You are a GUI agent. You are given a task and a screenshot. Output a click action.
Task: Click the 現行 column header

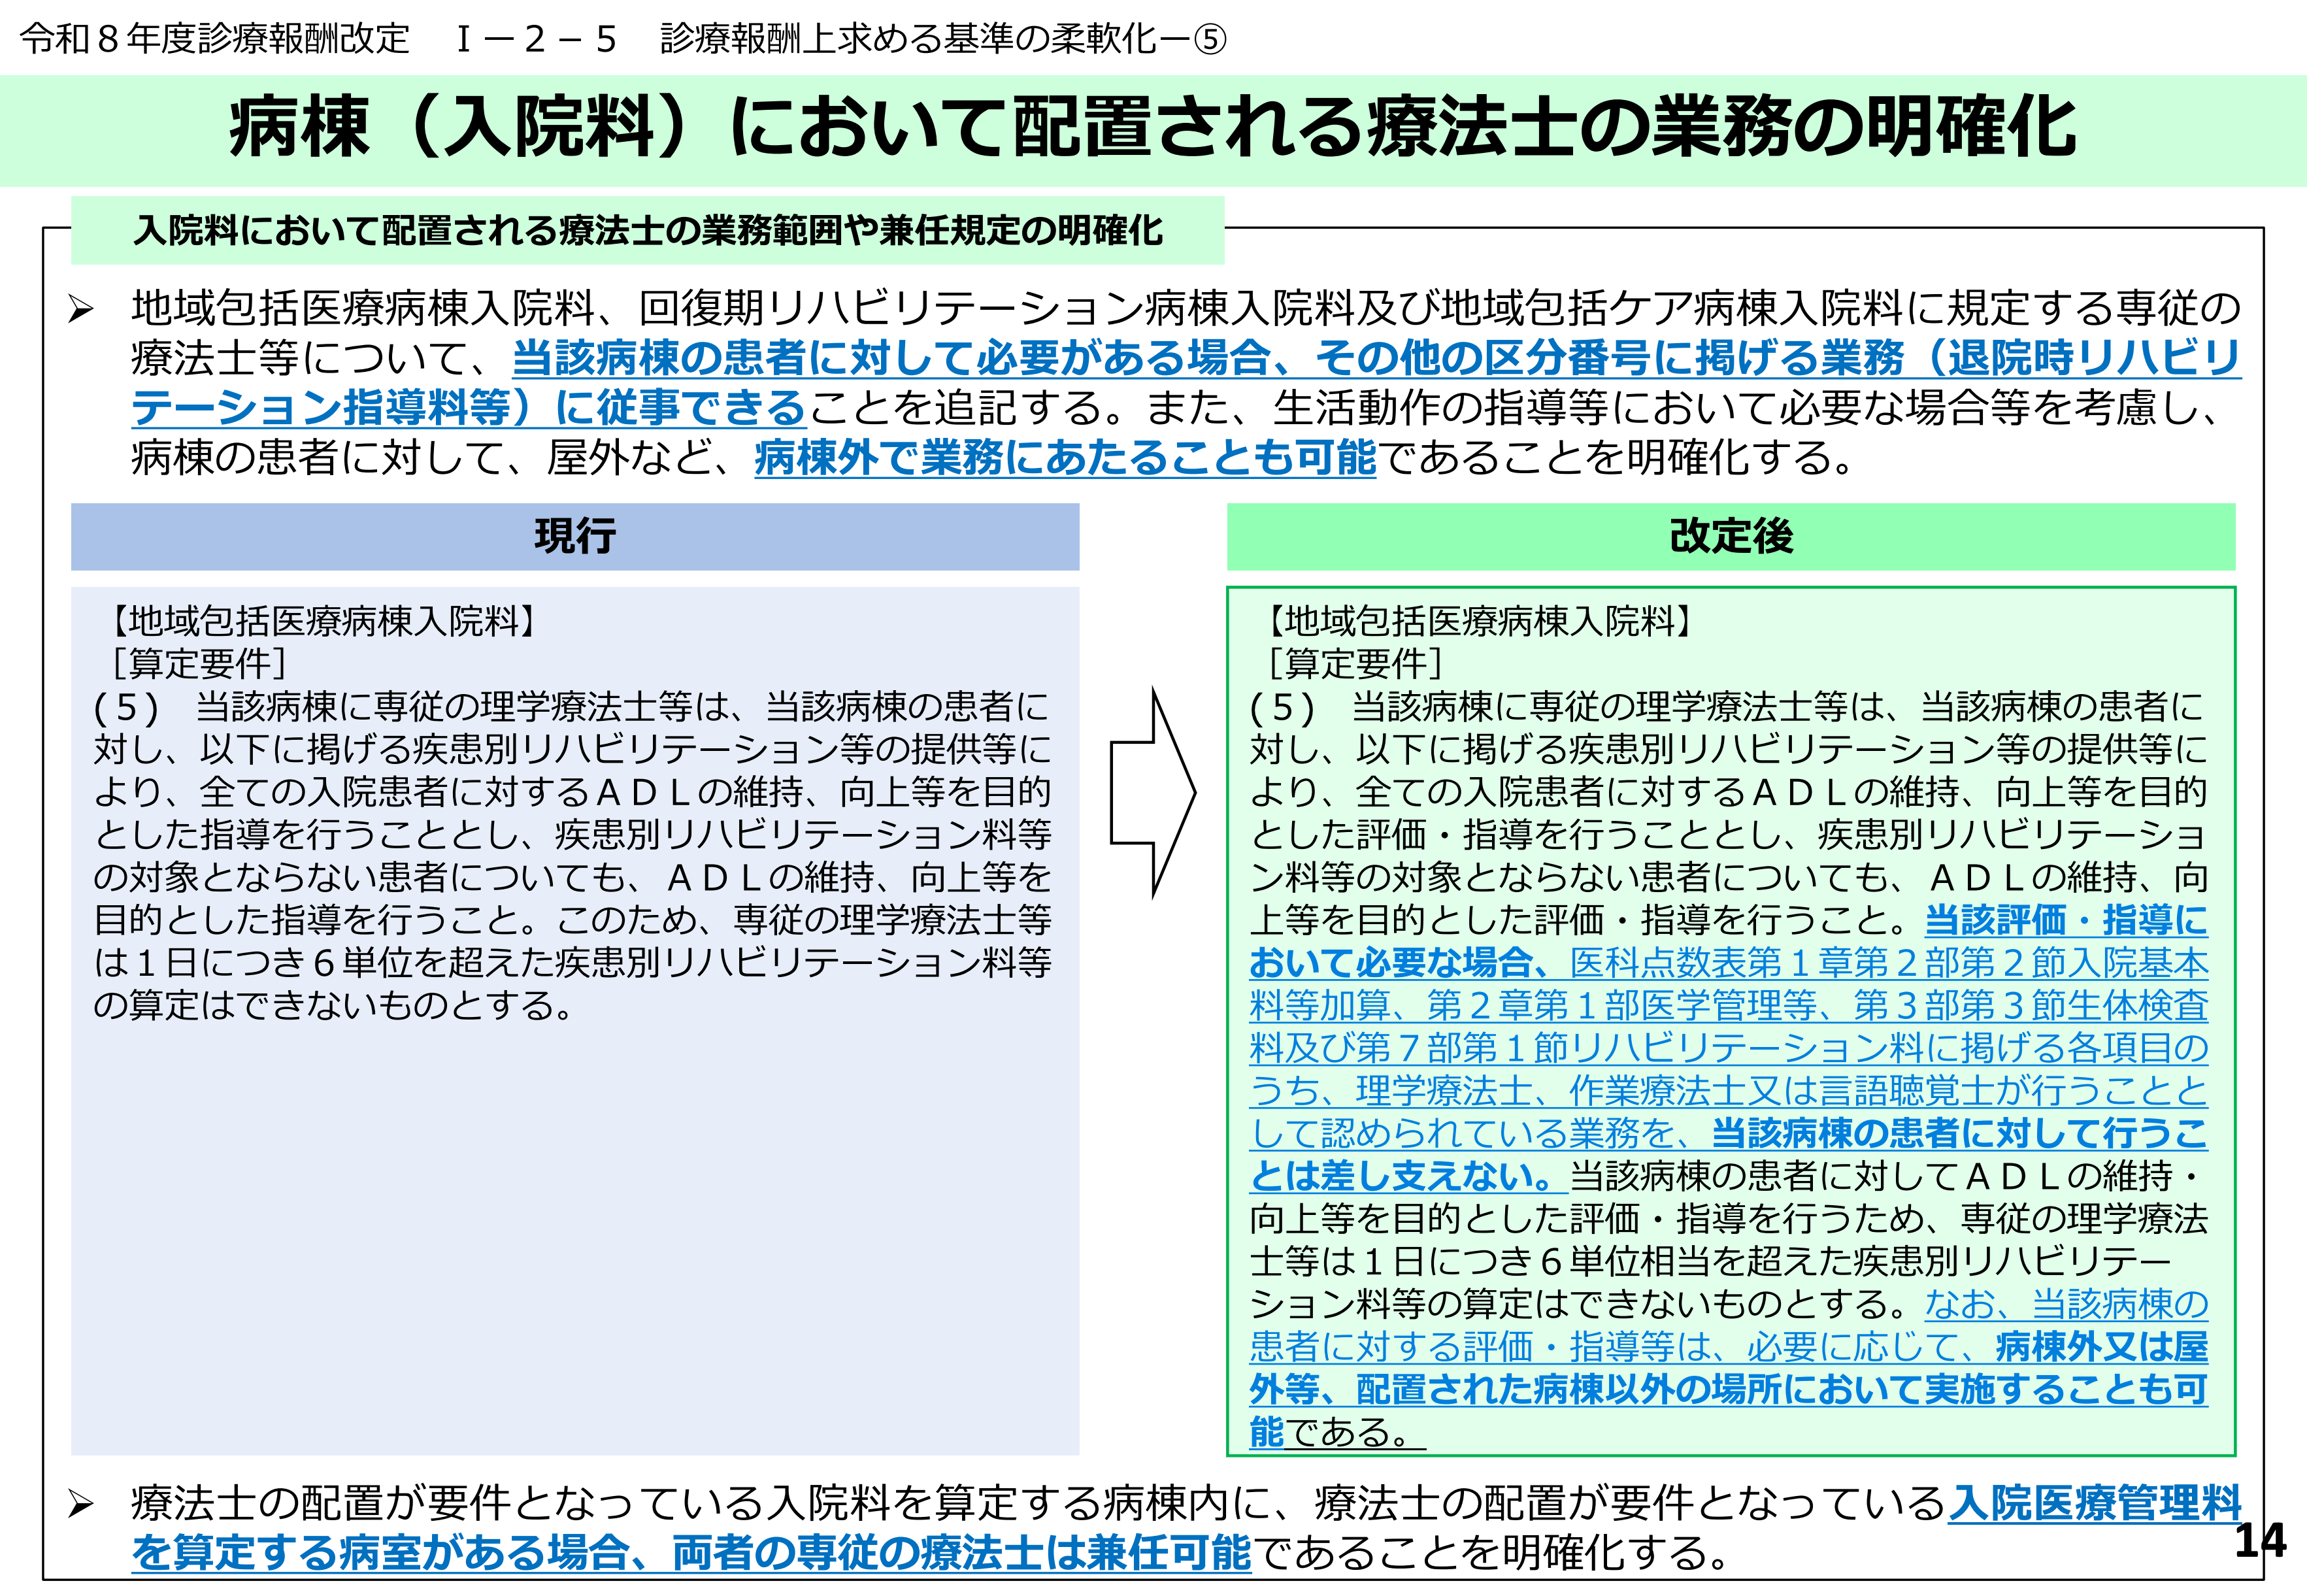tap(575, 537)
